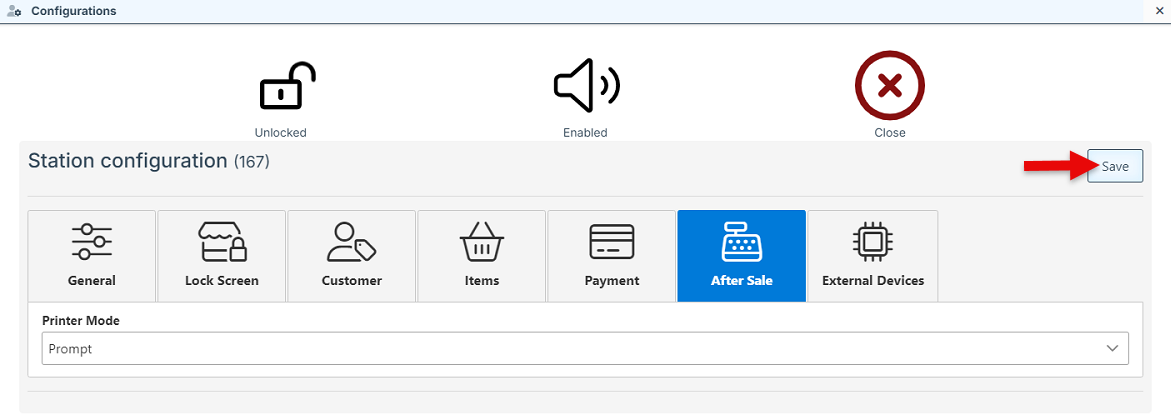Select the Items shopping basket icon
This screenshot has height=420, width=1171.
482,242
